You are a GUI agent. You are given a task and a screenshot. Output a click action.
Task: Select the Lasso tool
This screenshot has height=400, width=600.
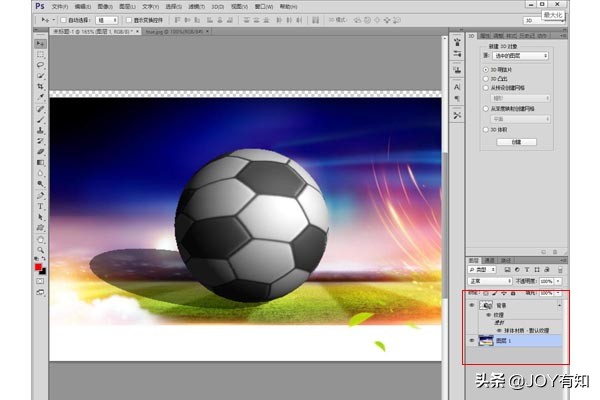40,65
